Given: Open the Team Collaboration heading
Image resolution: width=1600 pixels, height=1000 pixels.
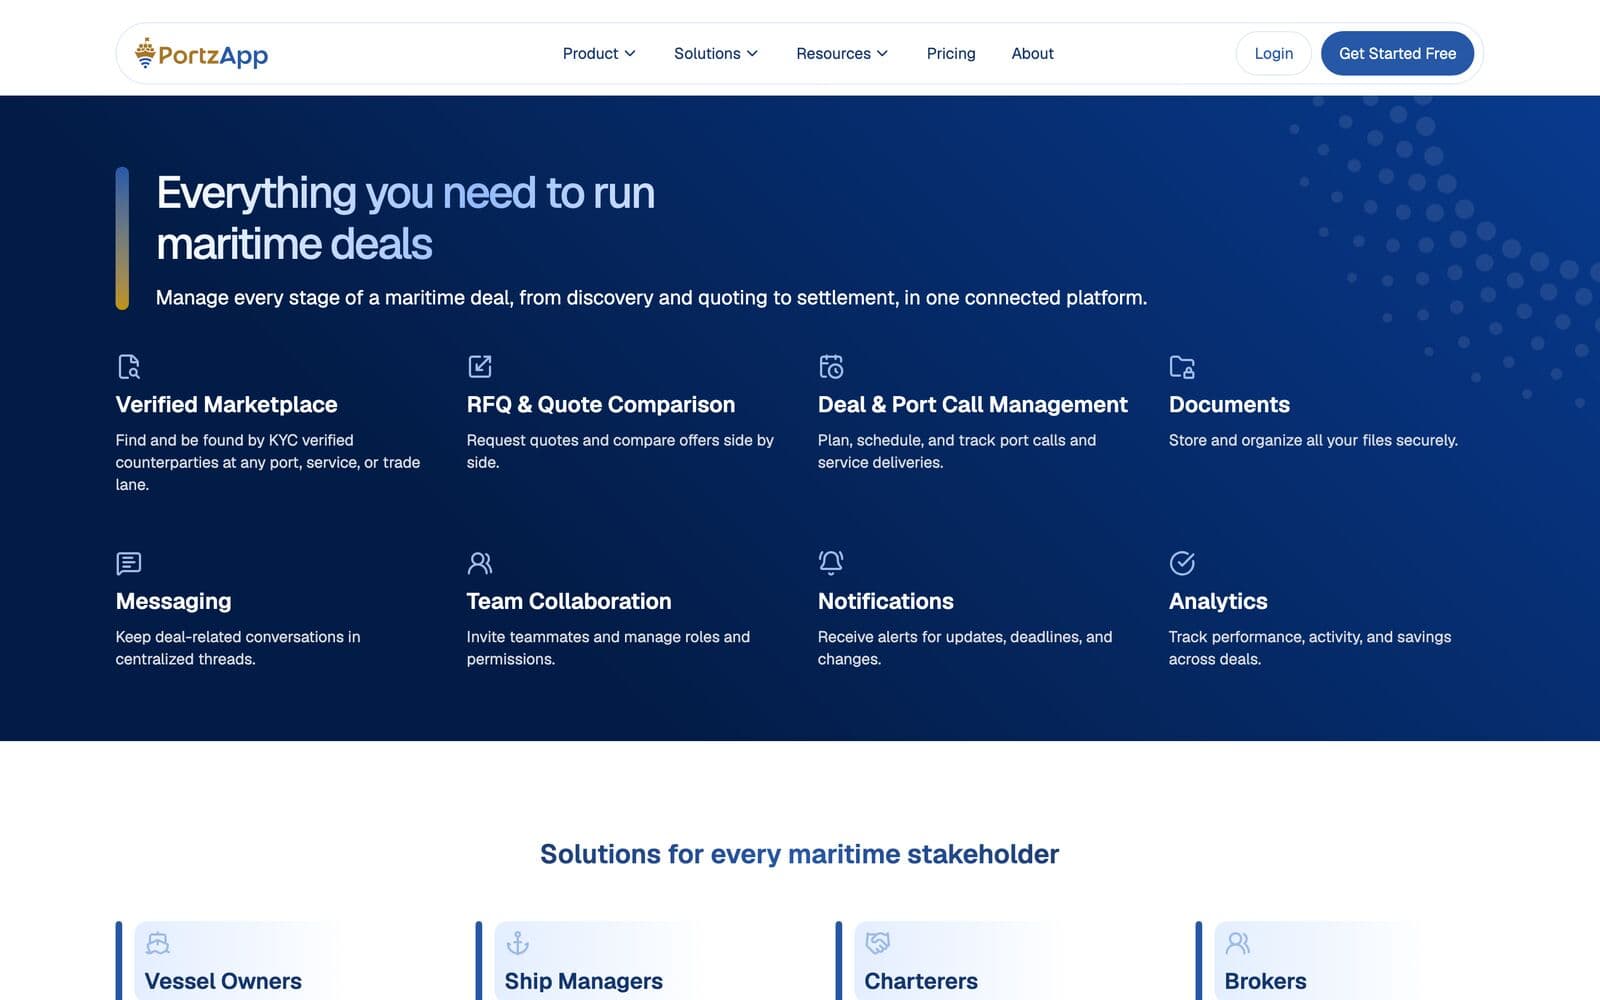Looking at the screenshot, I should tap(569, 601).
